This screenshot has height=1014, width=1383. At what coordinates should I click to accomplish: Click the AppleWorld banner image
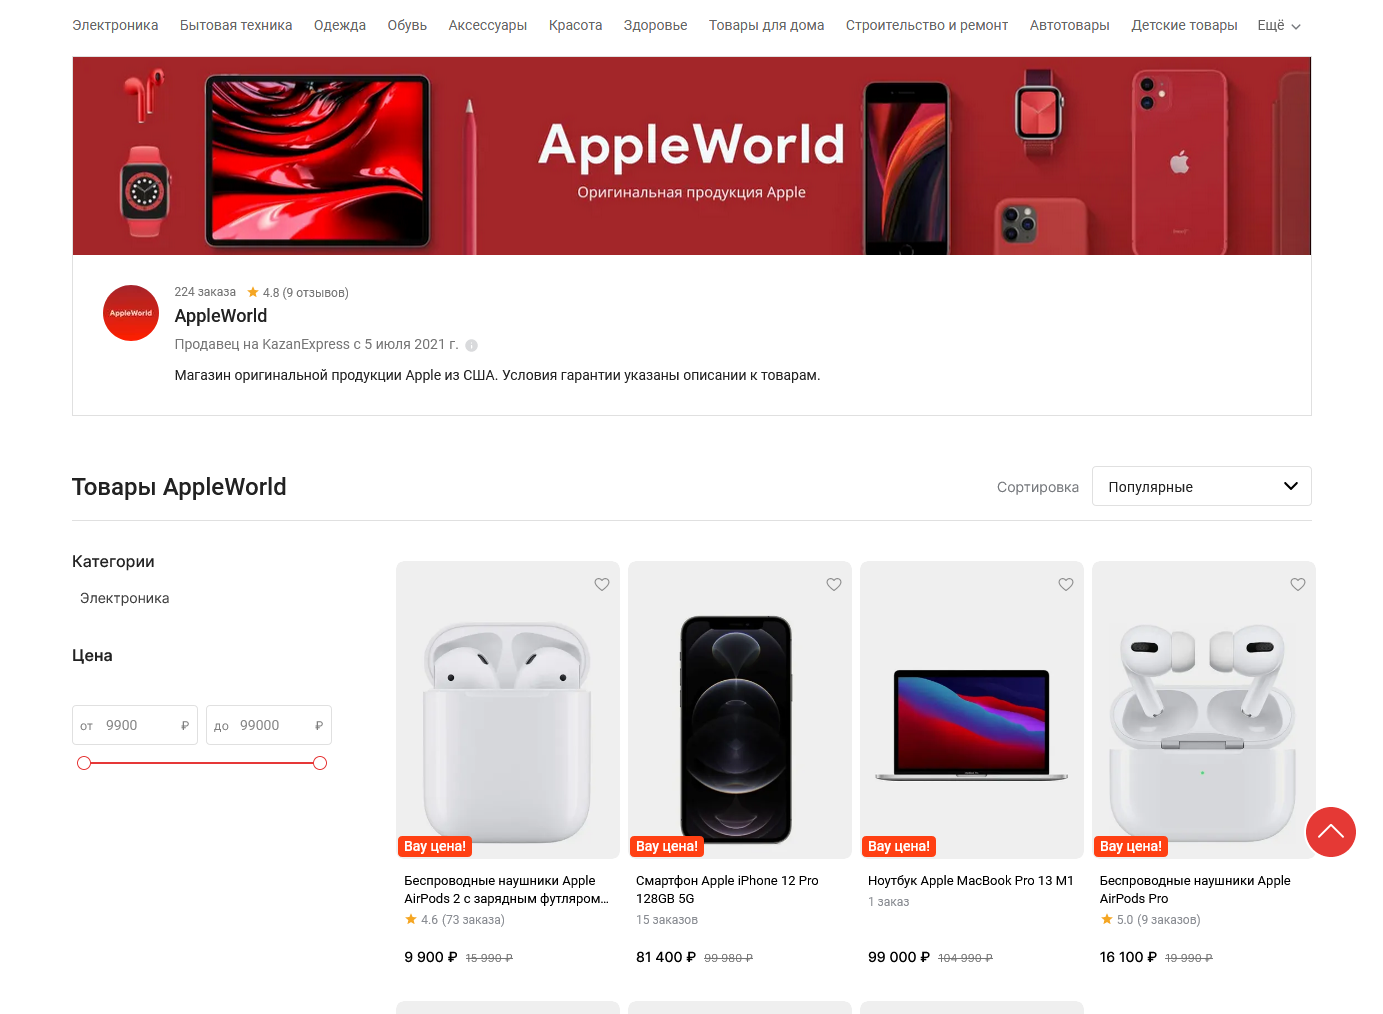tap(692, 156)
